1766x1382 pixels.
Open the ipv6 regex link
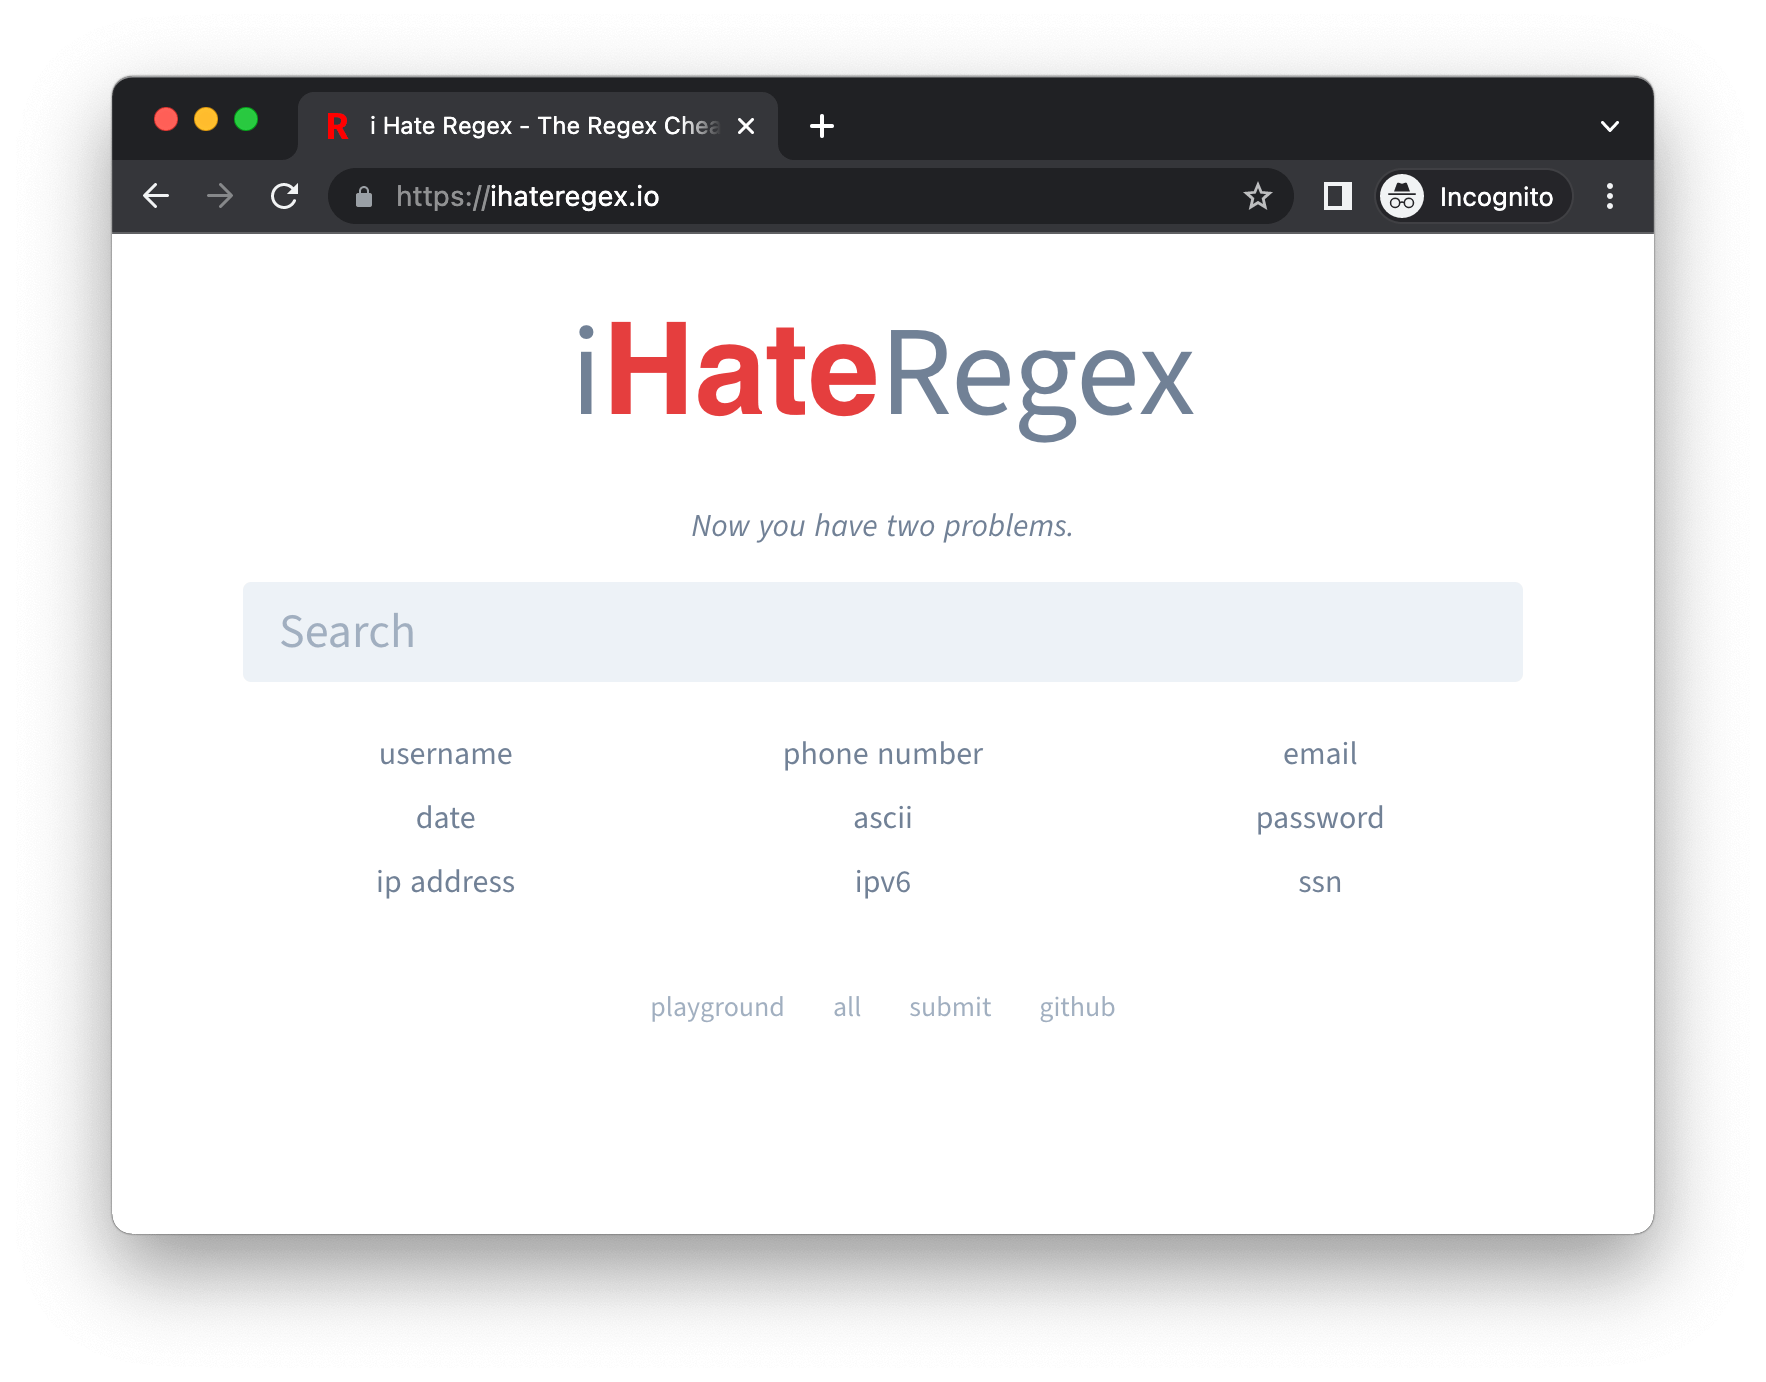[883, 882]
